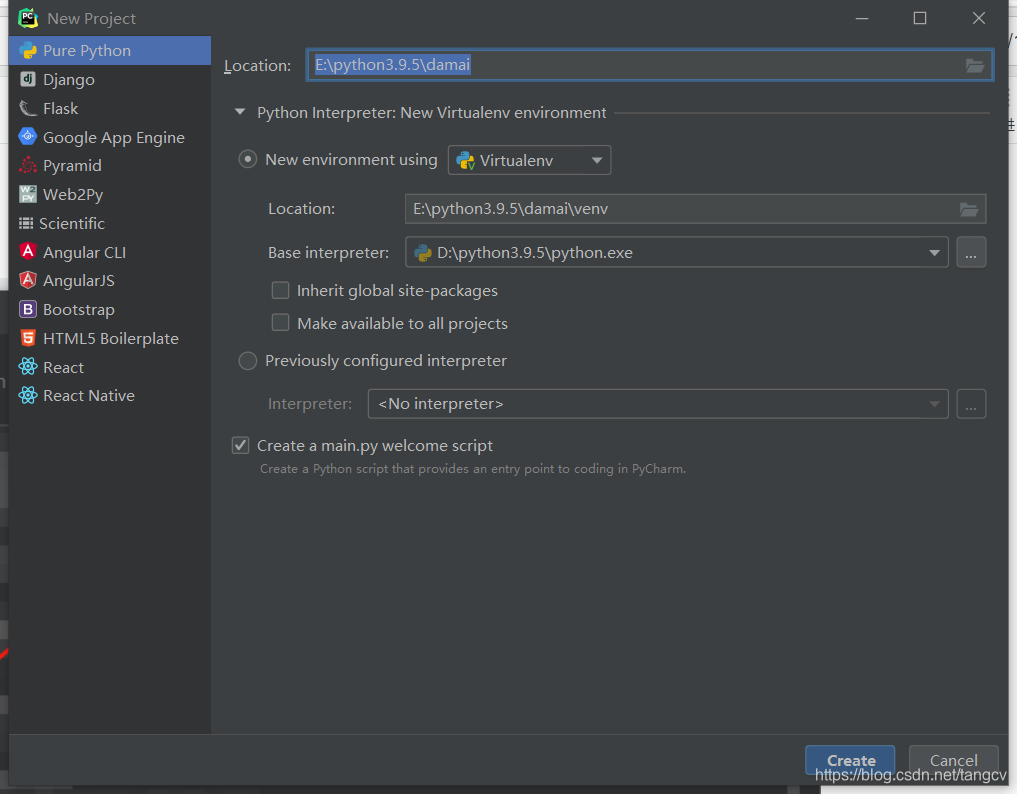Select Previously configured interpreter radio button
1017x794 pixels.
coord(248,361)
